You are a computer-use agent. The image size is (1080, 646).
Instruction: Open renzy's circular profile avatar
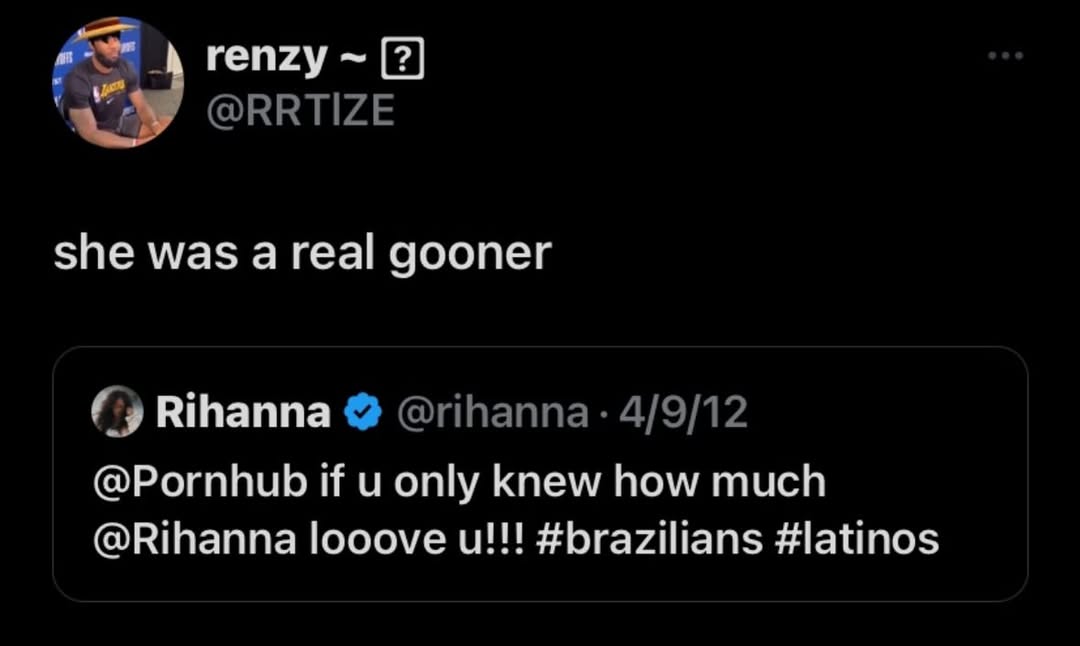(x=119, y=82)
